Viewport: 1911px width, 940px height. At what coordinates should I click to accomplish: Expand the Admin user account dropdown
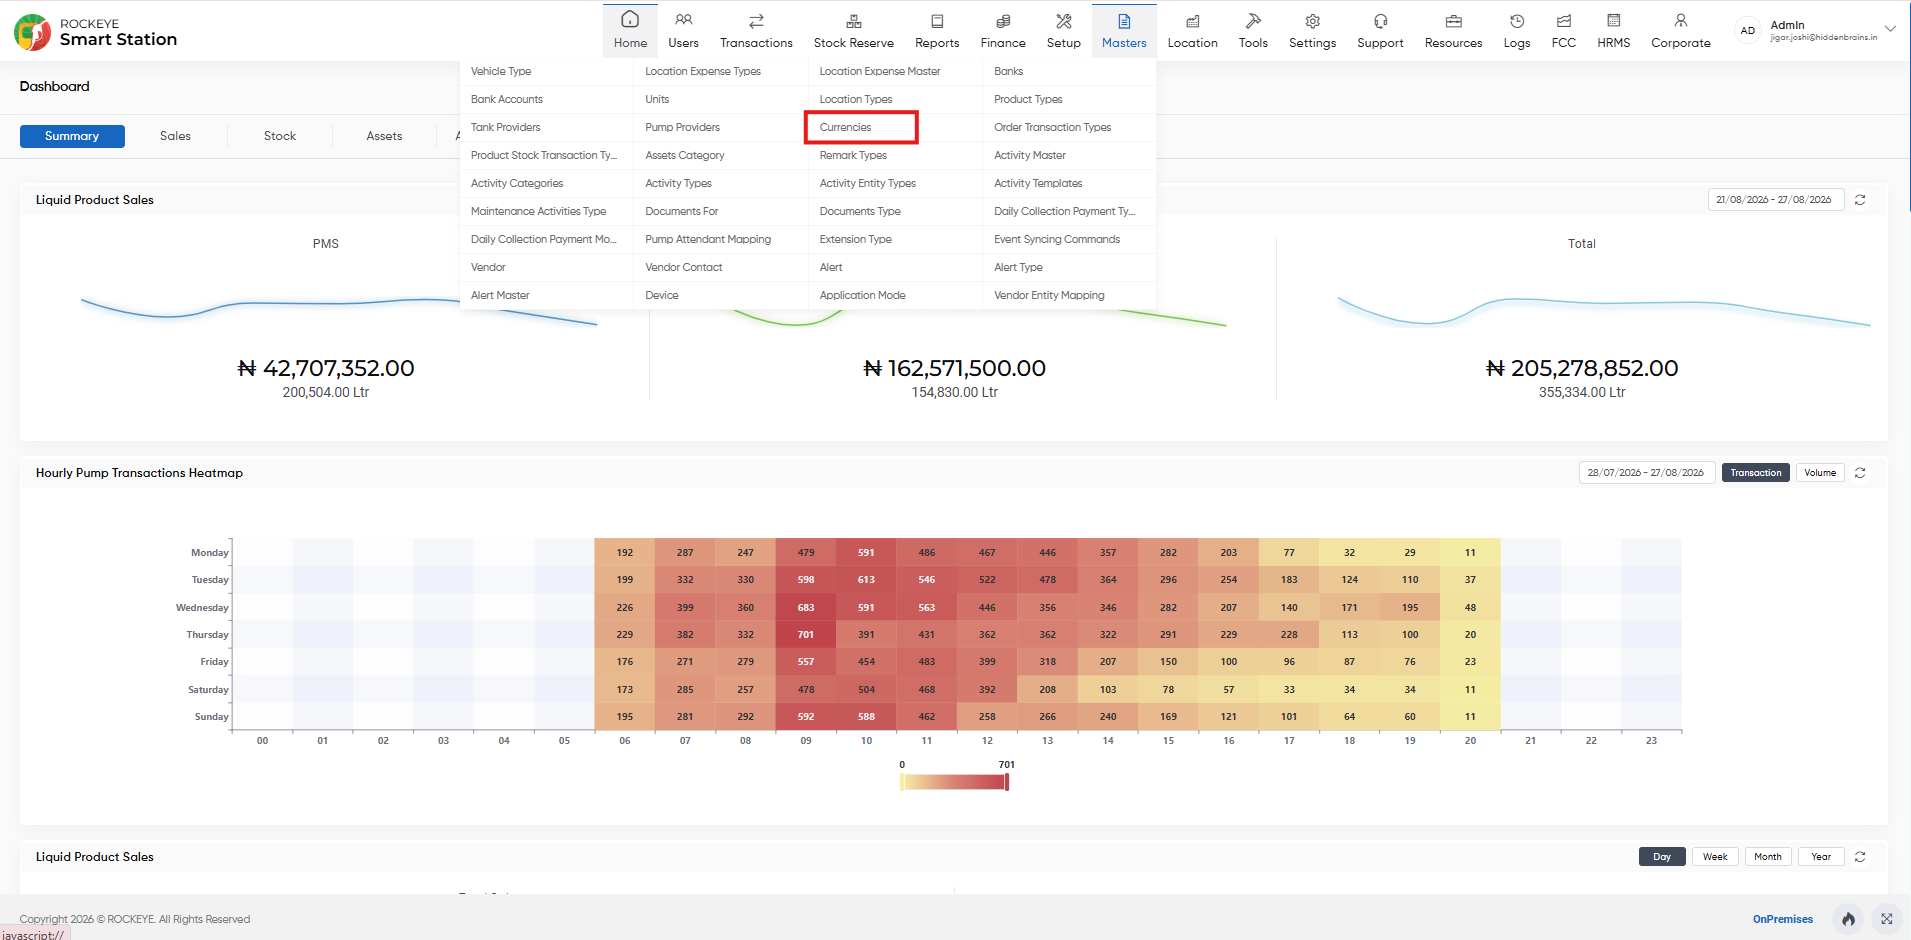pyautogui.click(x=1890, y=29)
